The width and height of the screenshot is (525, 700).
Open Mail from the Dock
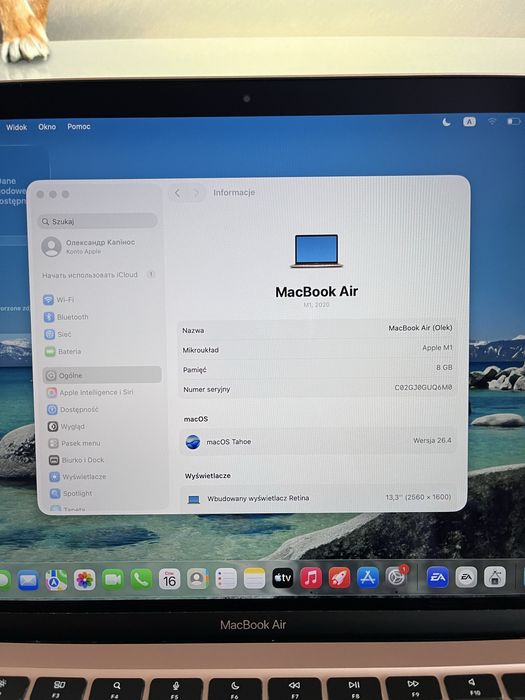[x=28, y=580]
